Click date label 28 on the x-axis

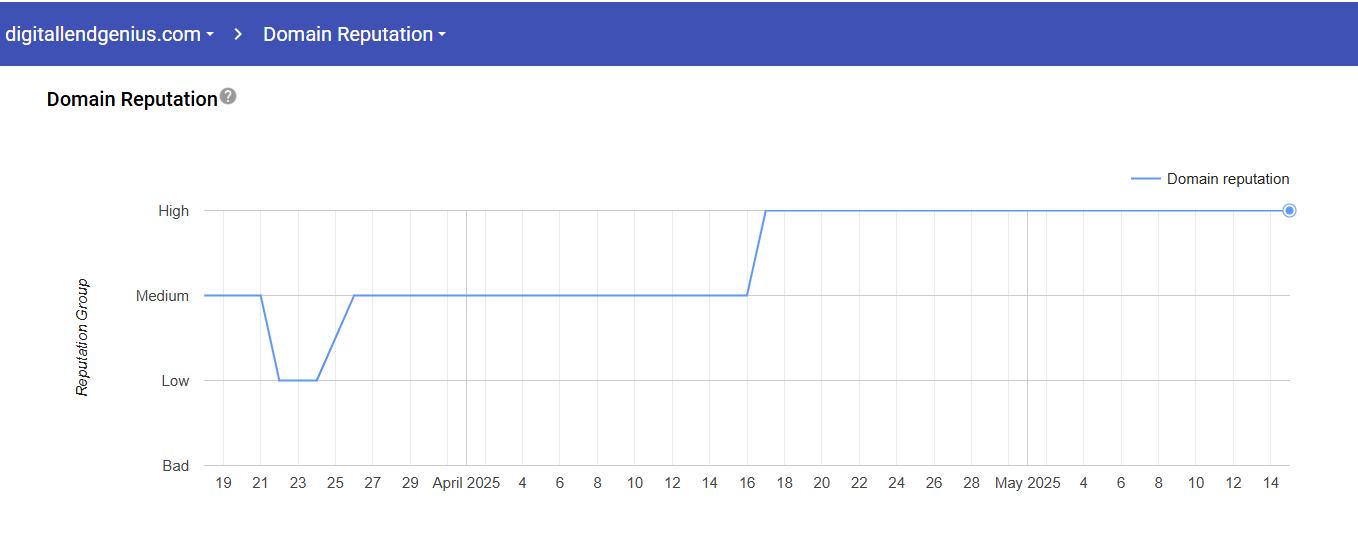point(971,483)
